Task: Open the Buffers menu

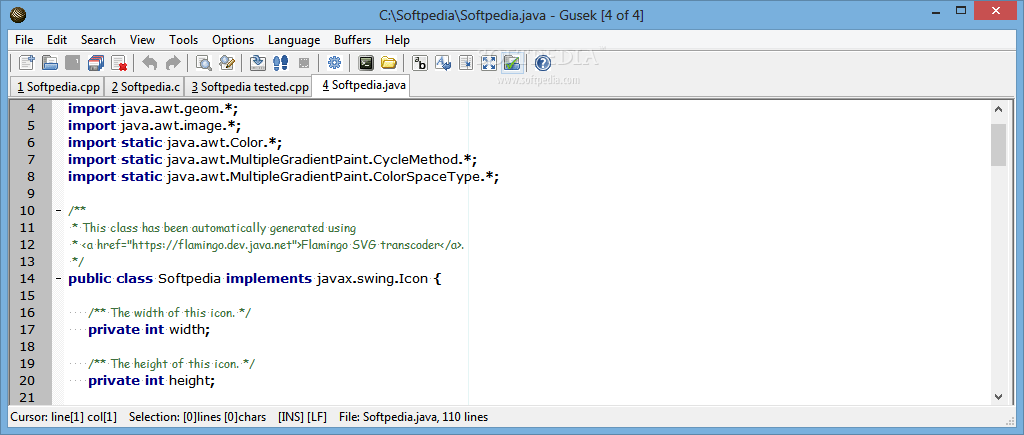Action: pyautogui.click(x=353, y=40)
